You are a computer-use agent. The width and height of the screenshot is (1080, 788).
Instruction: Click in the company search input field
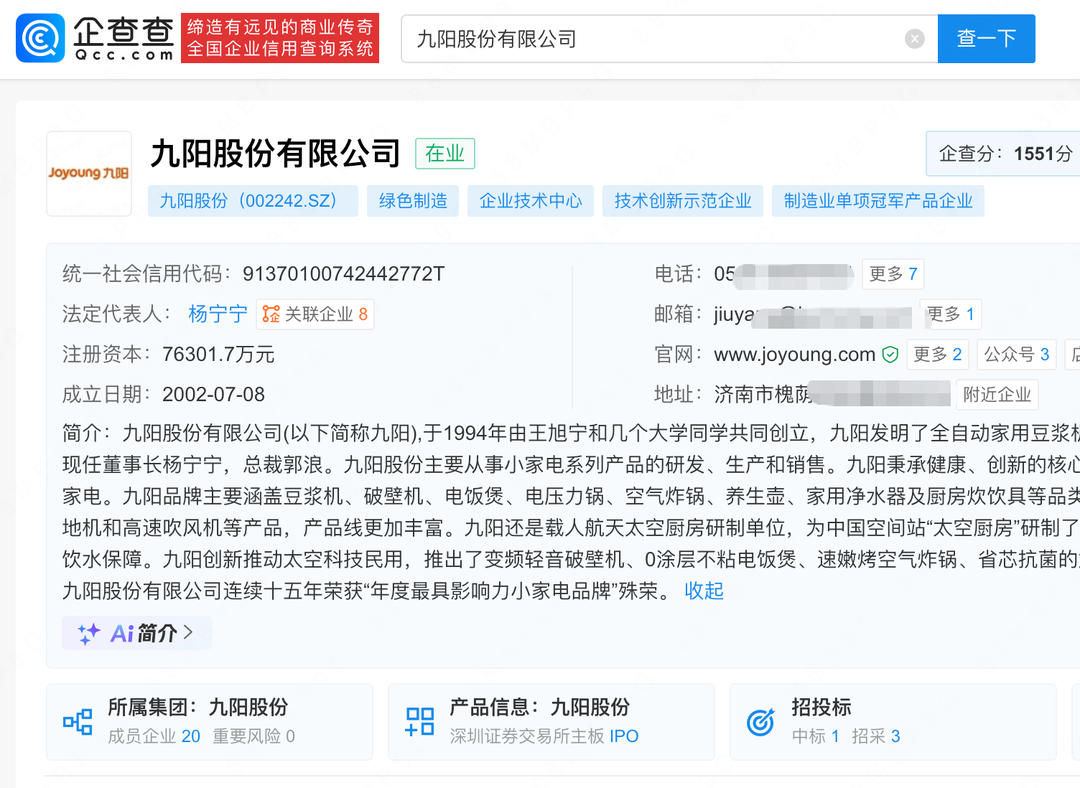pyautogui.click(x=650, y=39)
